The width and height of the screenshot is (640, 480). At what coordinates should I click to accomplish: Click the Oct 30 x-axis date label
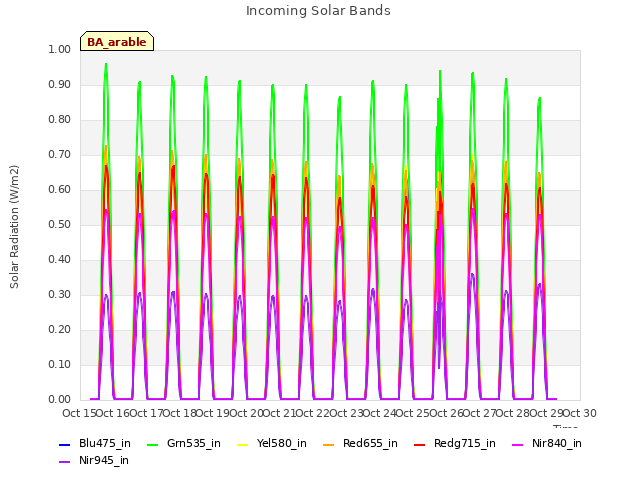click(x=580, y=413)
